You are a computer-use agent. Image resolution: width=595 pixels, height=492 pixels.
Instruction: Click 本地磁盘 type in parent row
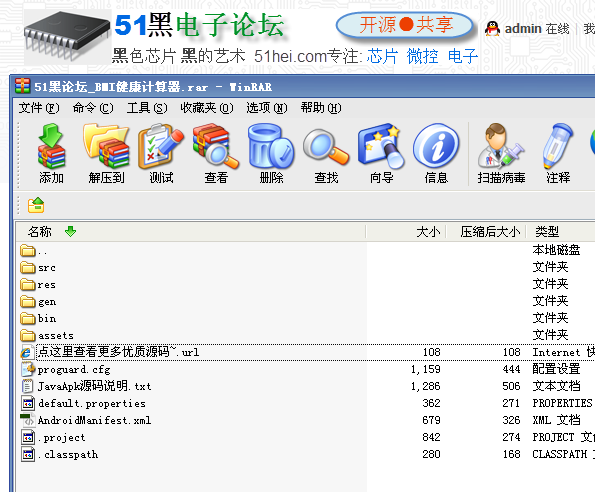(556, 250)
